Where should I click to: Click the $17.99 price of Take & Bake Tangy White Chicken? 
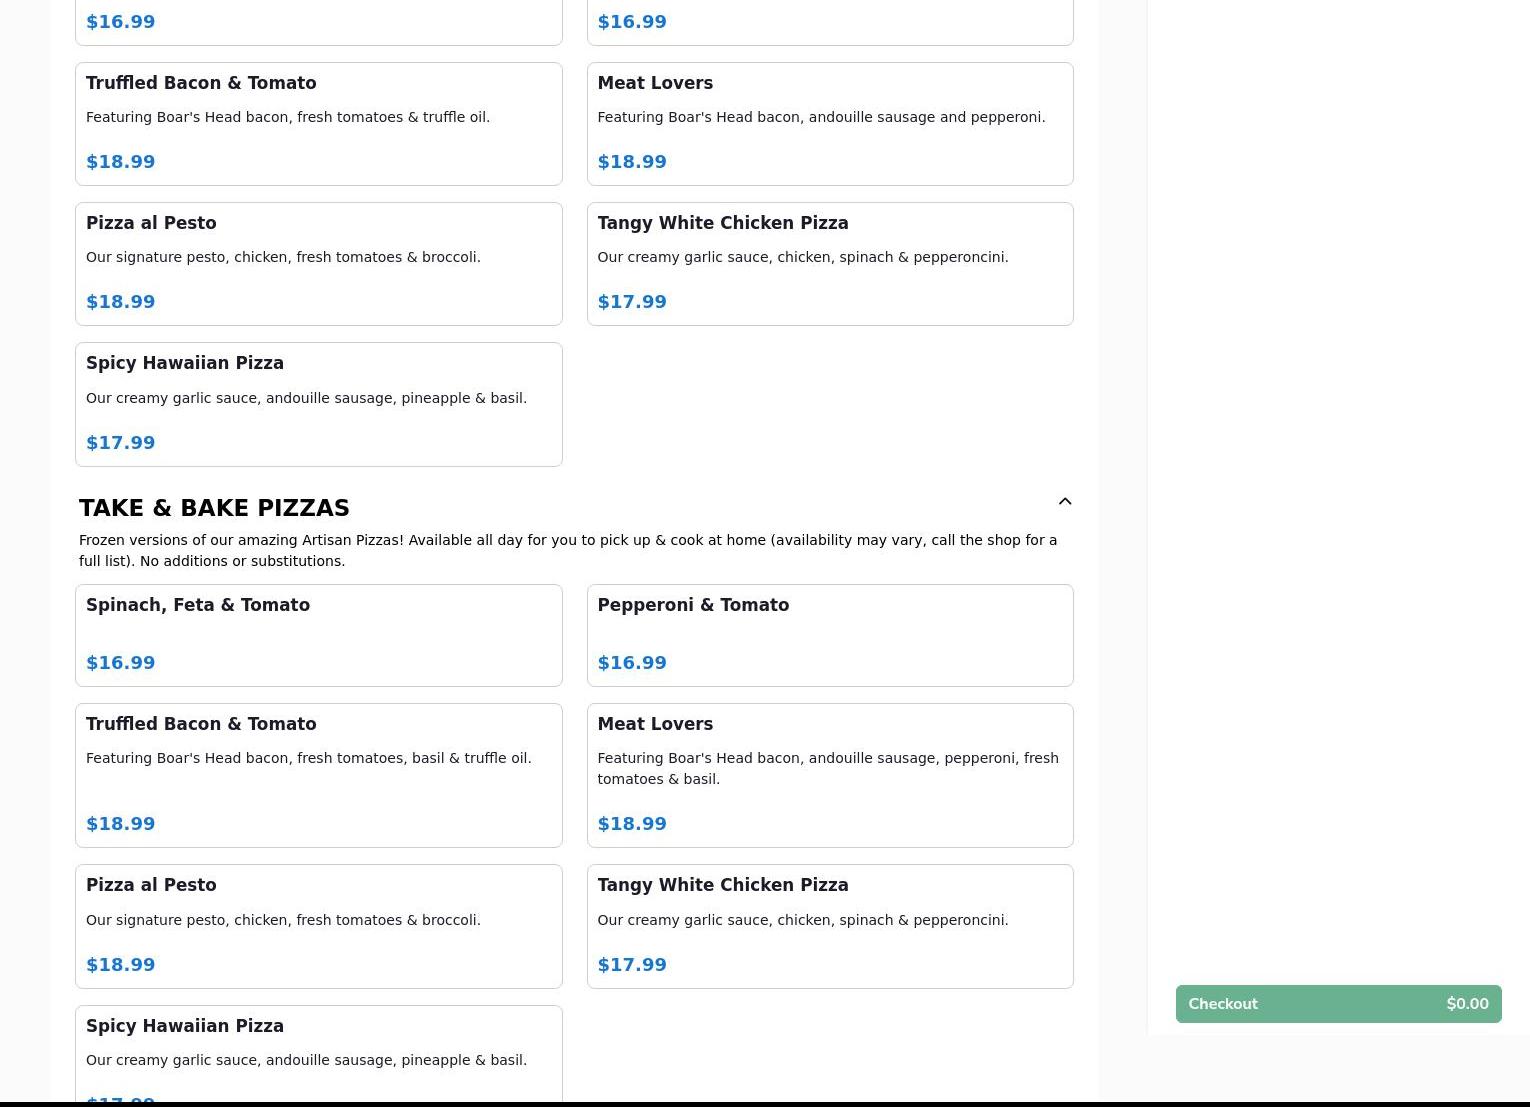click(632, 965)
